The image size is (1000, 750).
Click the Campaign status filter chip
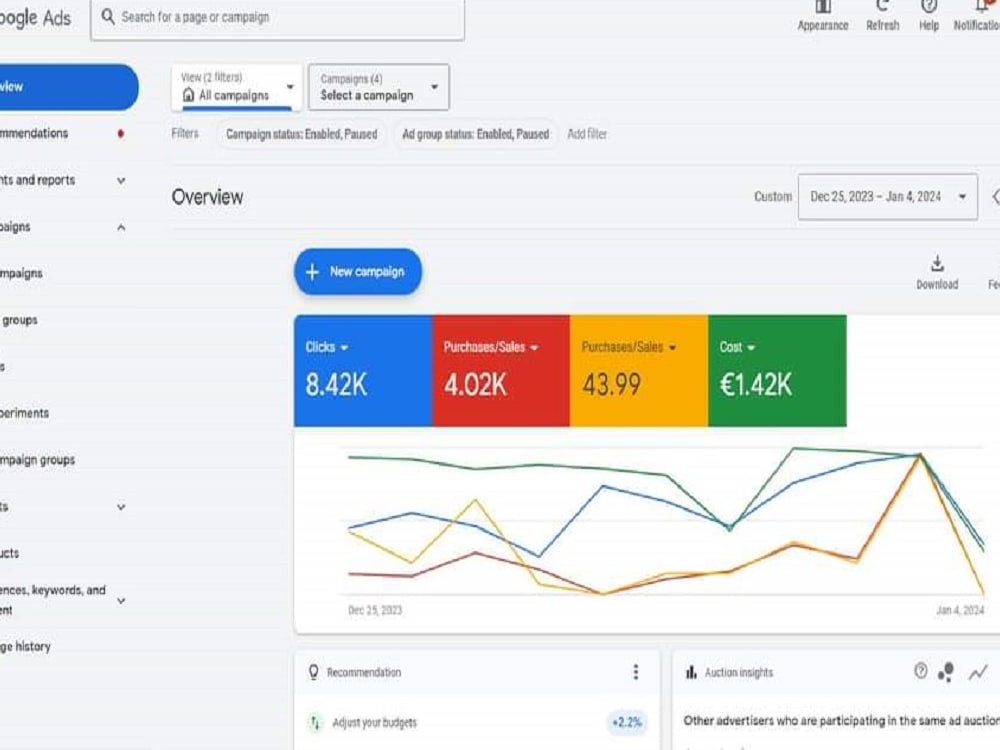(301, 134)
